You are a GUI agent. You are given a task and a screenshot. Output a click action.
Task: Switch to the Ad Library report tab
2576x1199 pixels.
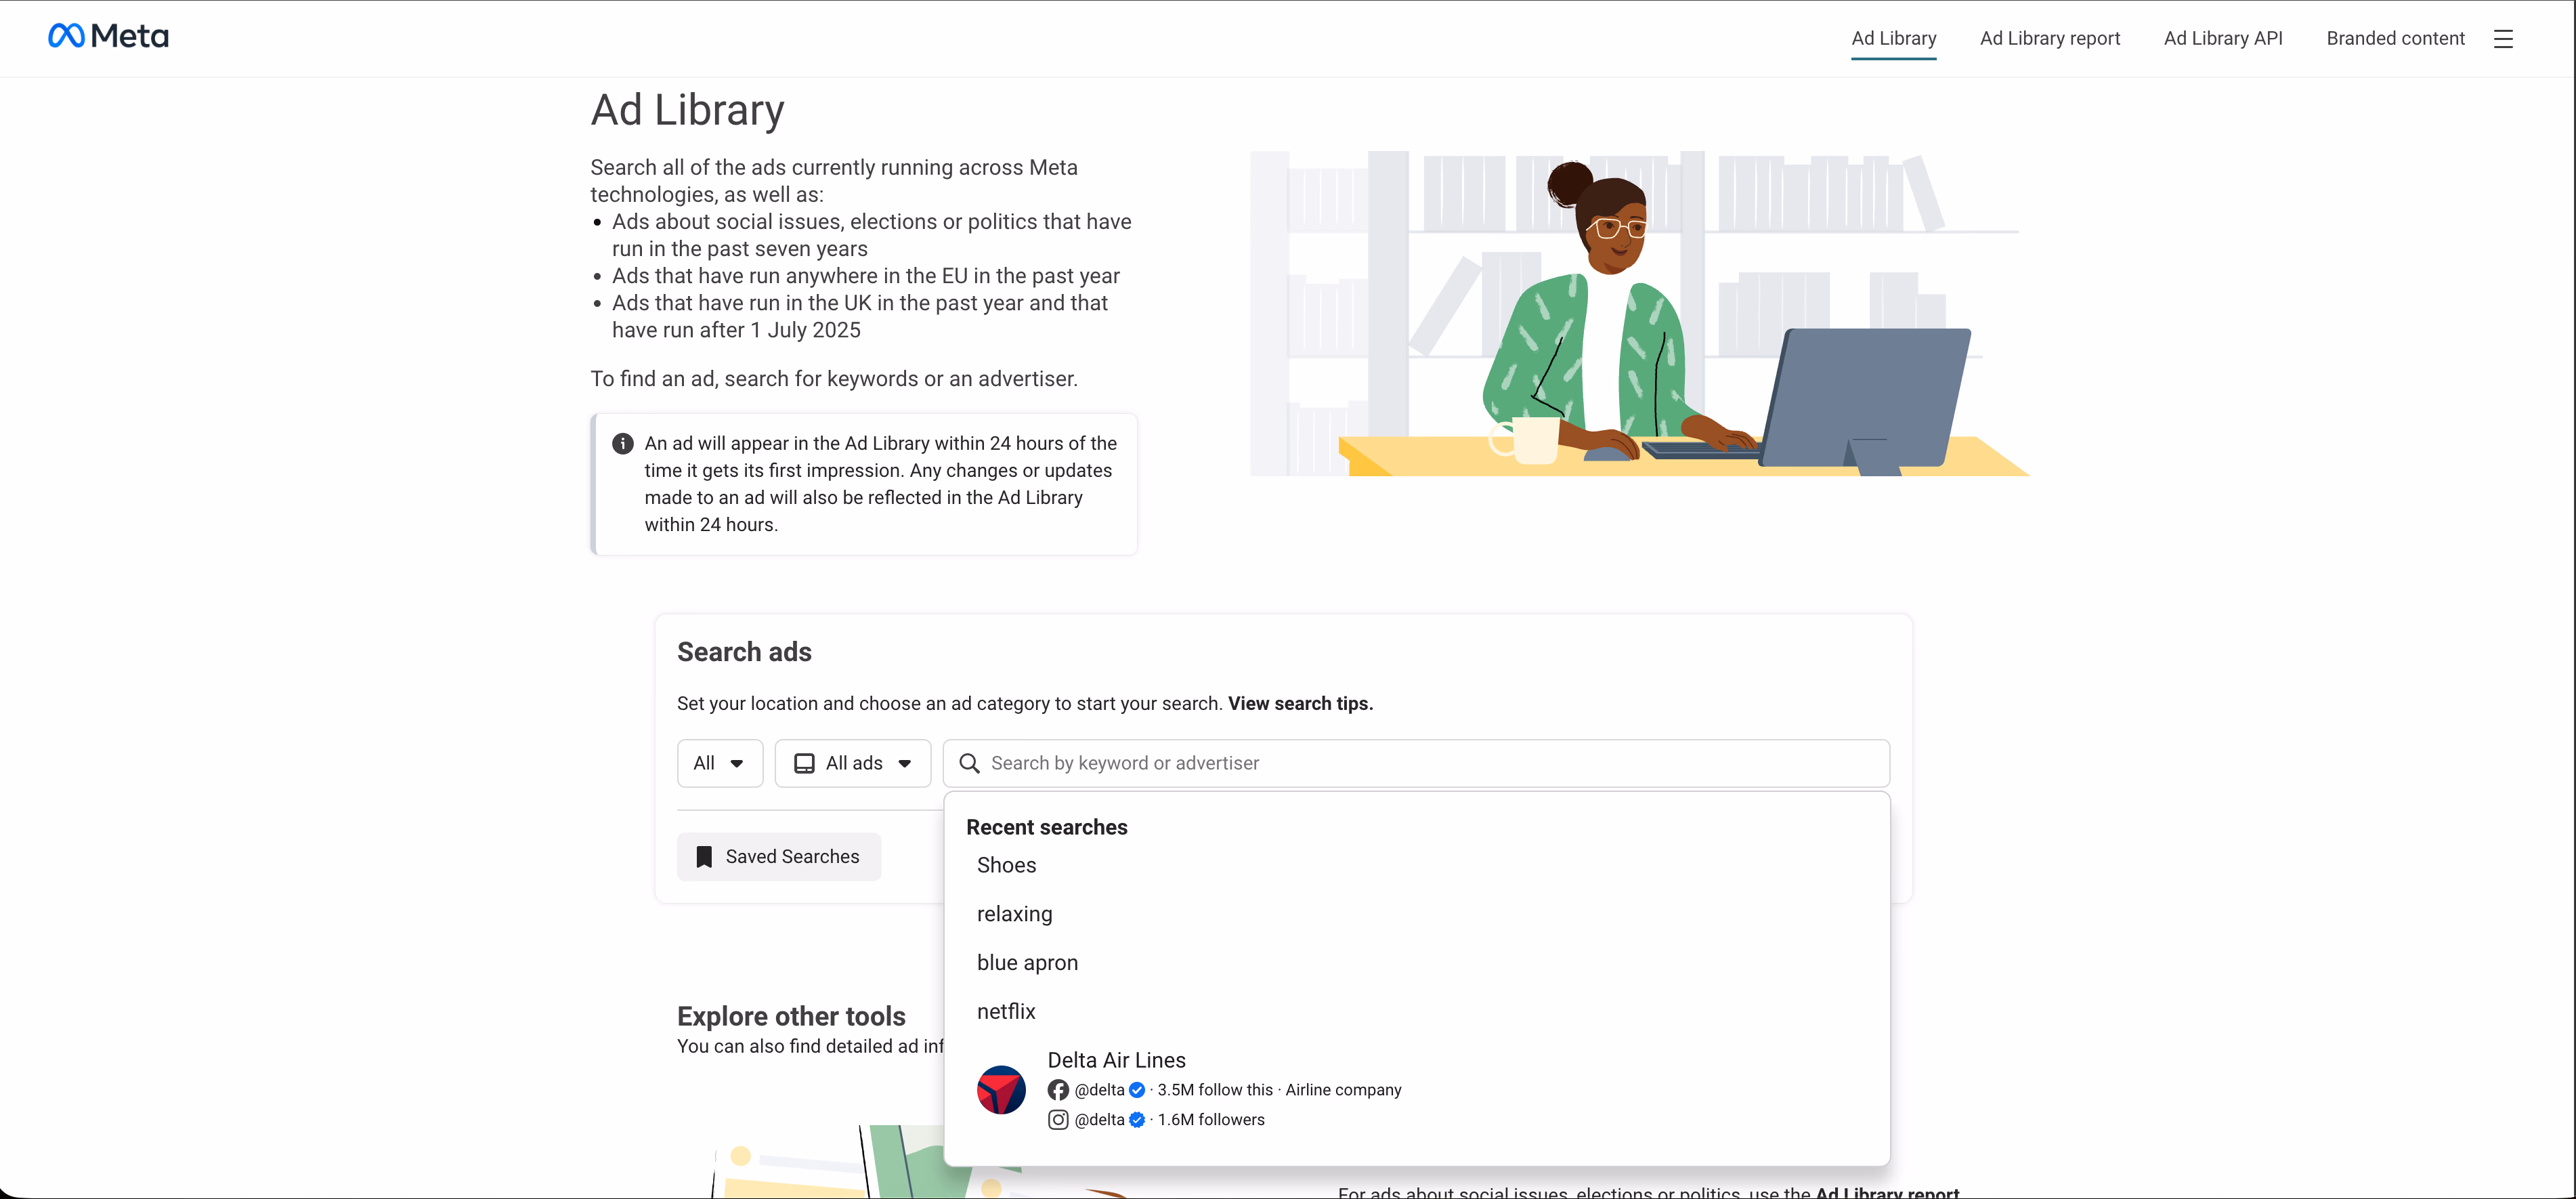tap(2049, 38)
